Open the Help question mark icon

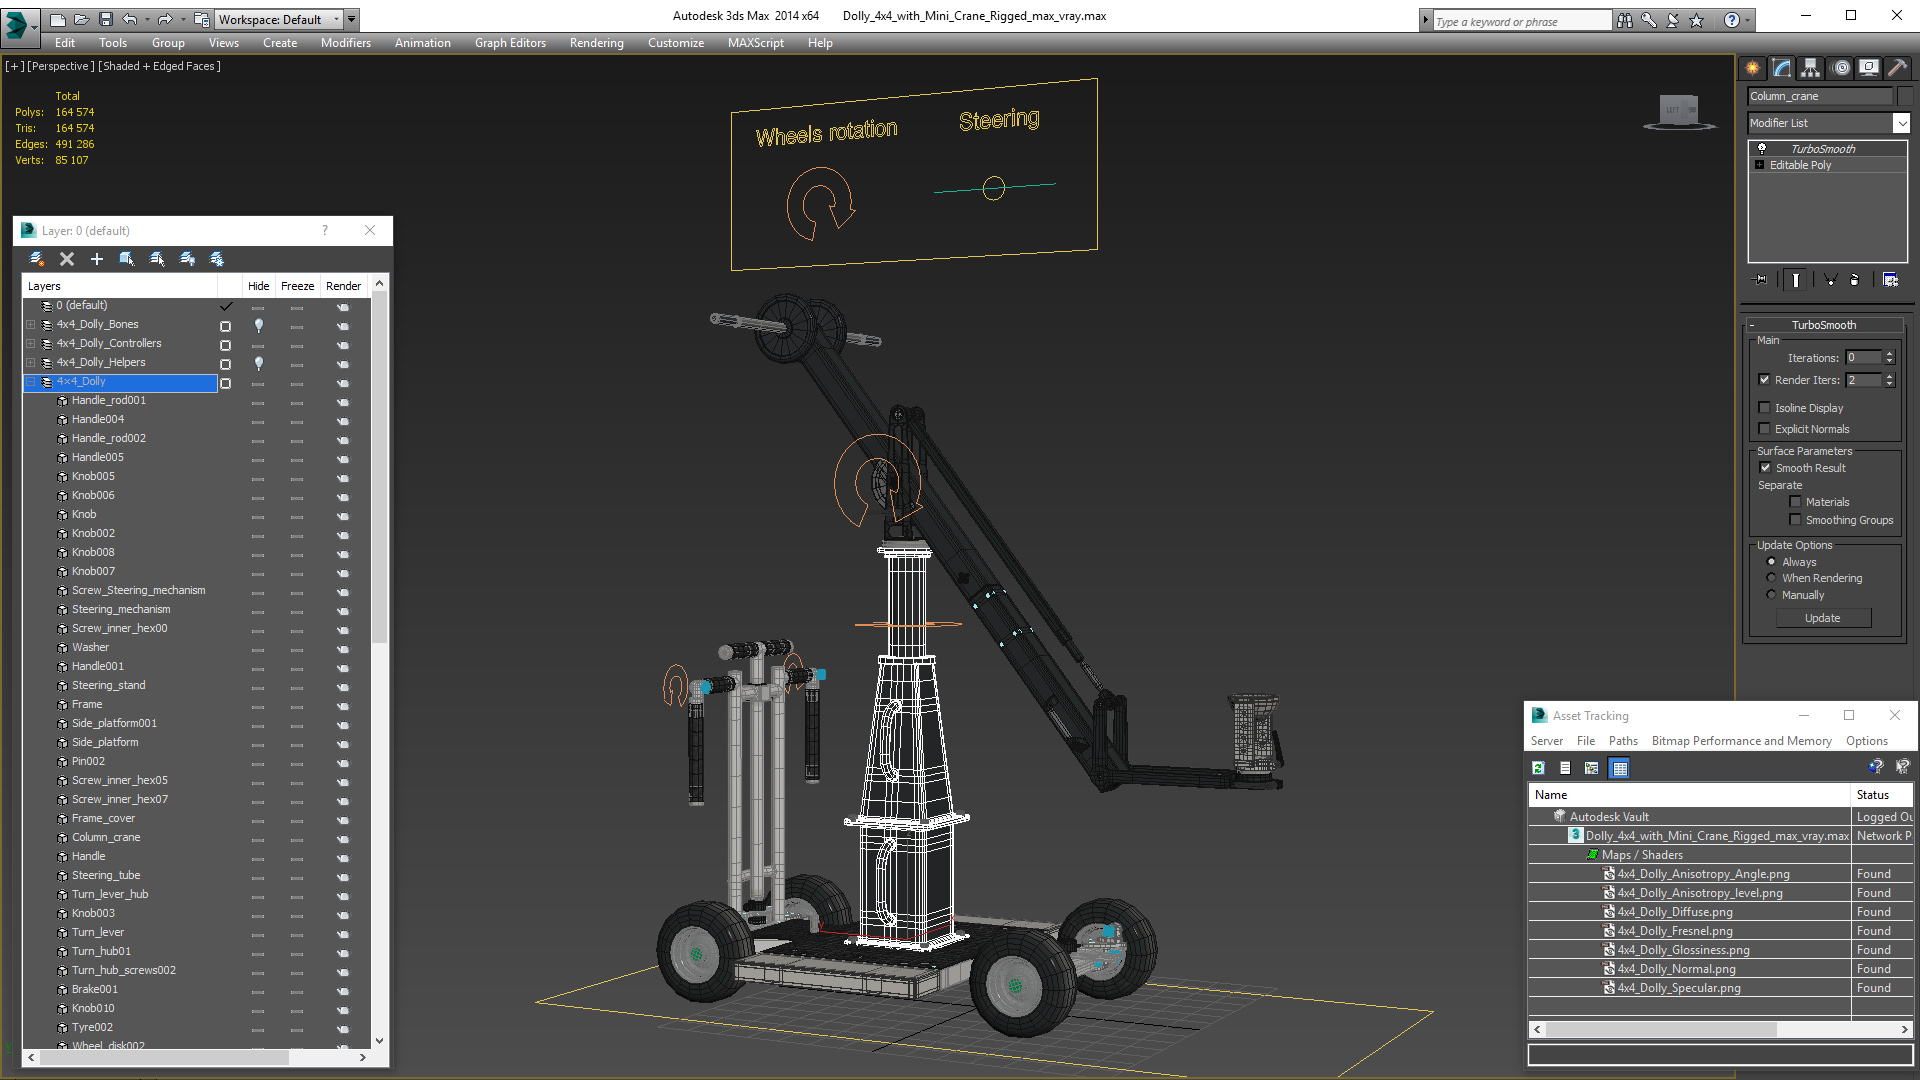pyautogui.click(x=1731, y=20)
